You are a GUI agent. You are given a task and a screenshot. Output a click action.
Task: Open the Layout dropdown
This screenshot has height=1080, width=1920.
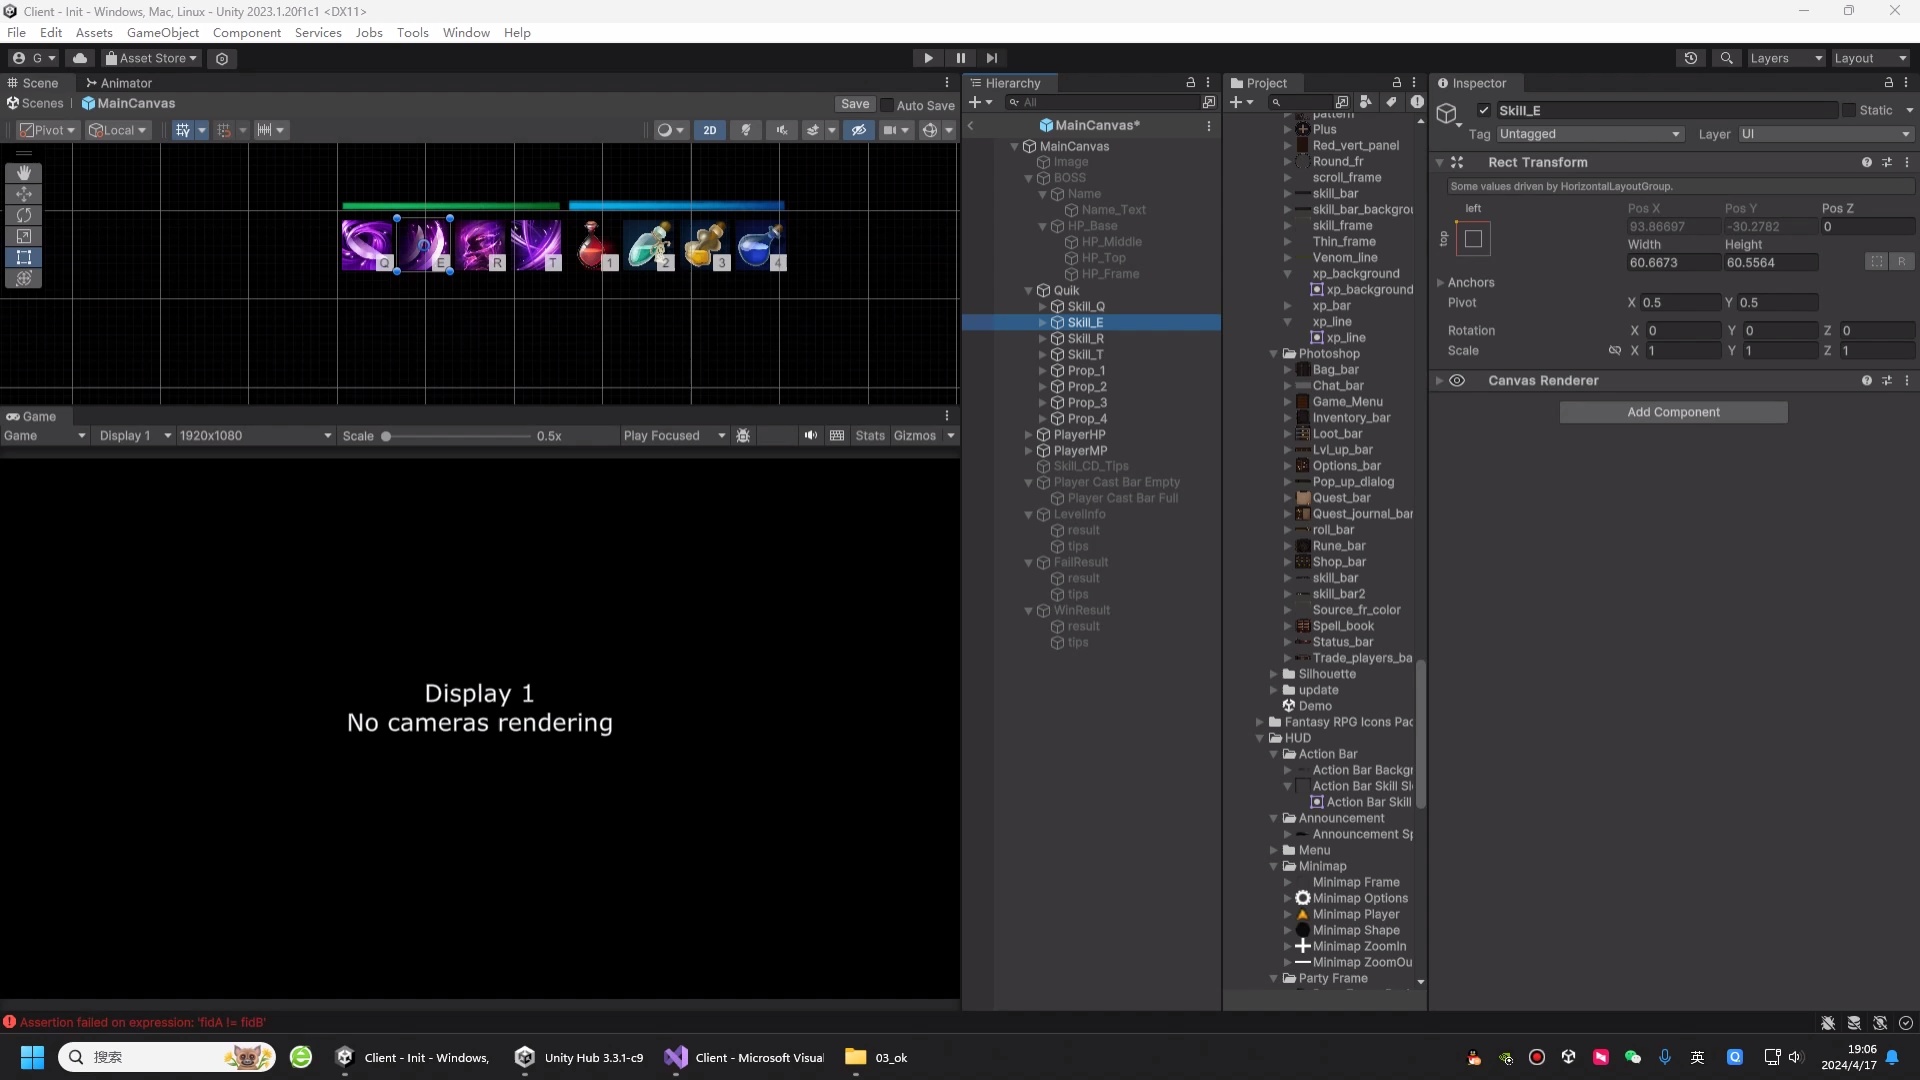1869,58
